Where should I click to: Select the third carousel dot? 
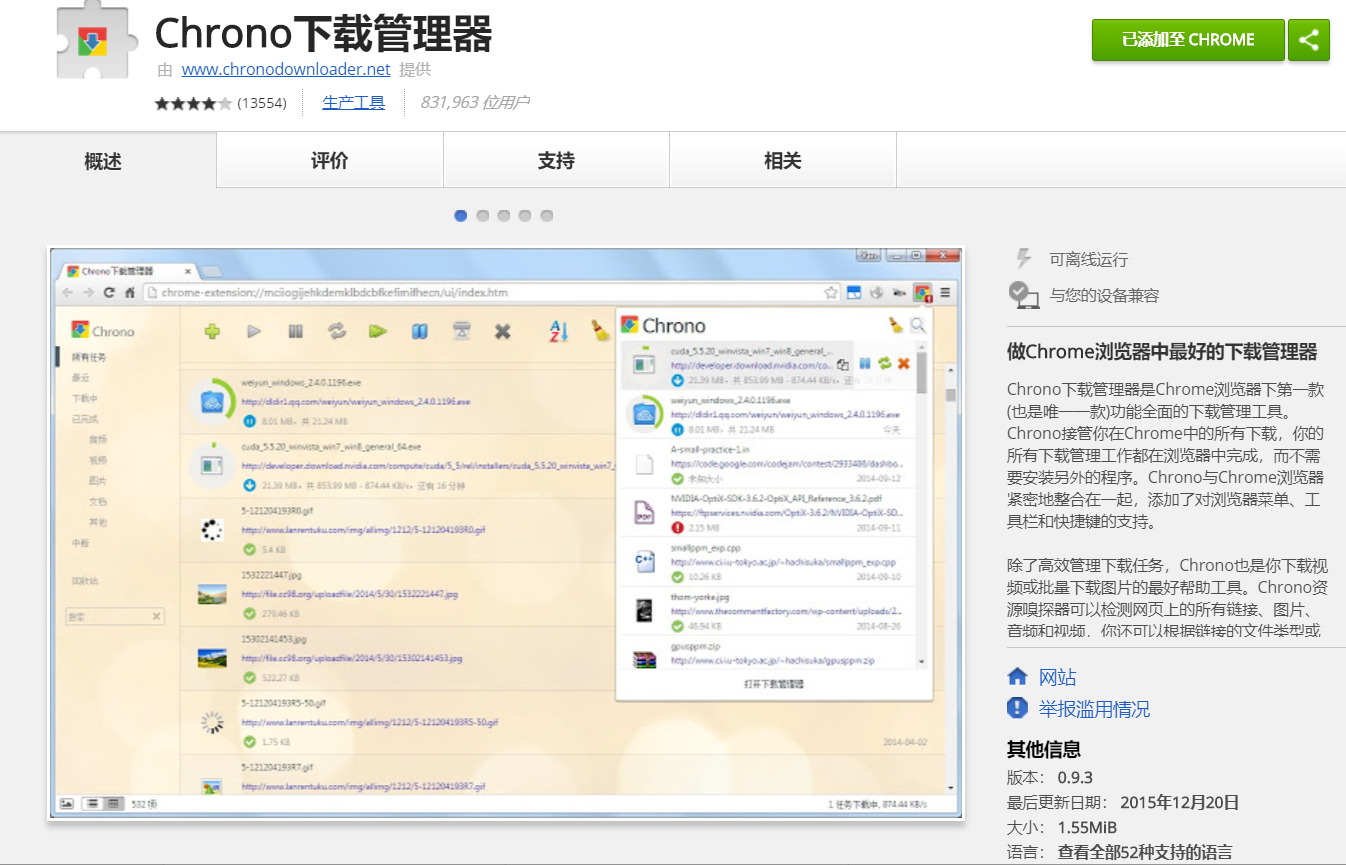point(504,215)
